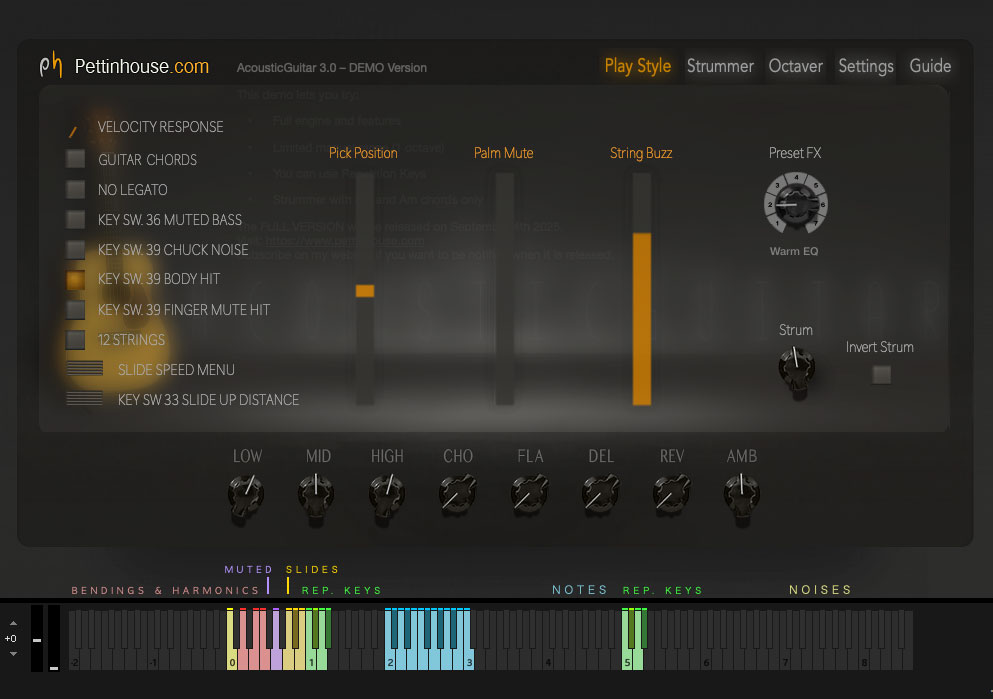The width and height of the screenshot is (993, 699).
Task: Toggle the Invert Strum checkbox
Action: point(882,375)
